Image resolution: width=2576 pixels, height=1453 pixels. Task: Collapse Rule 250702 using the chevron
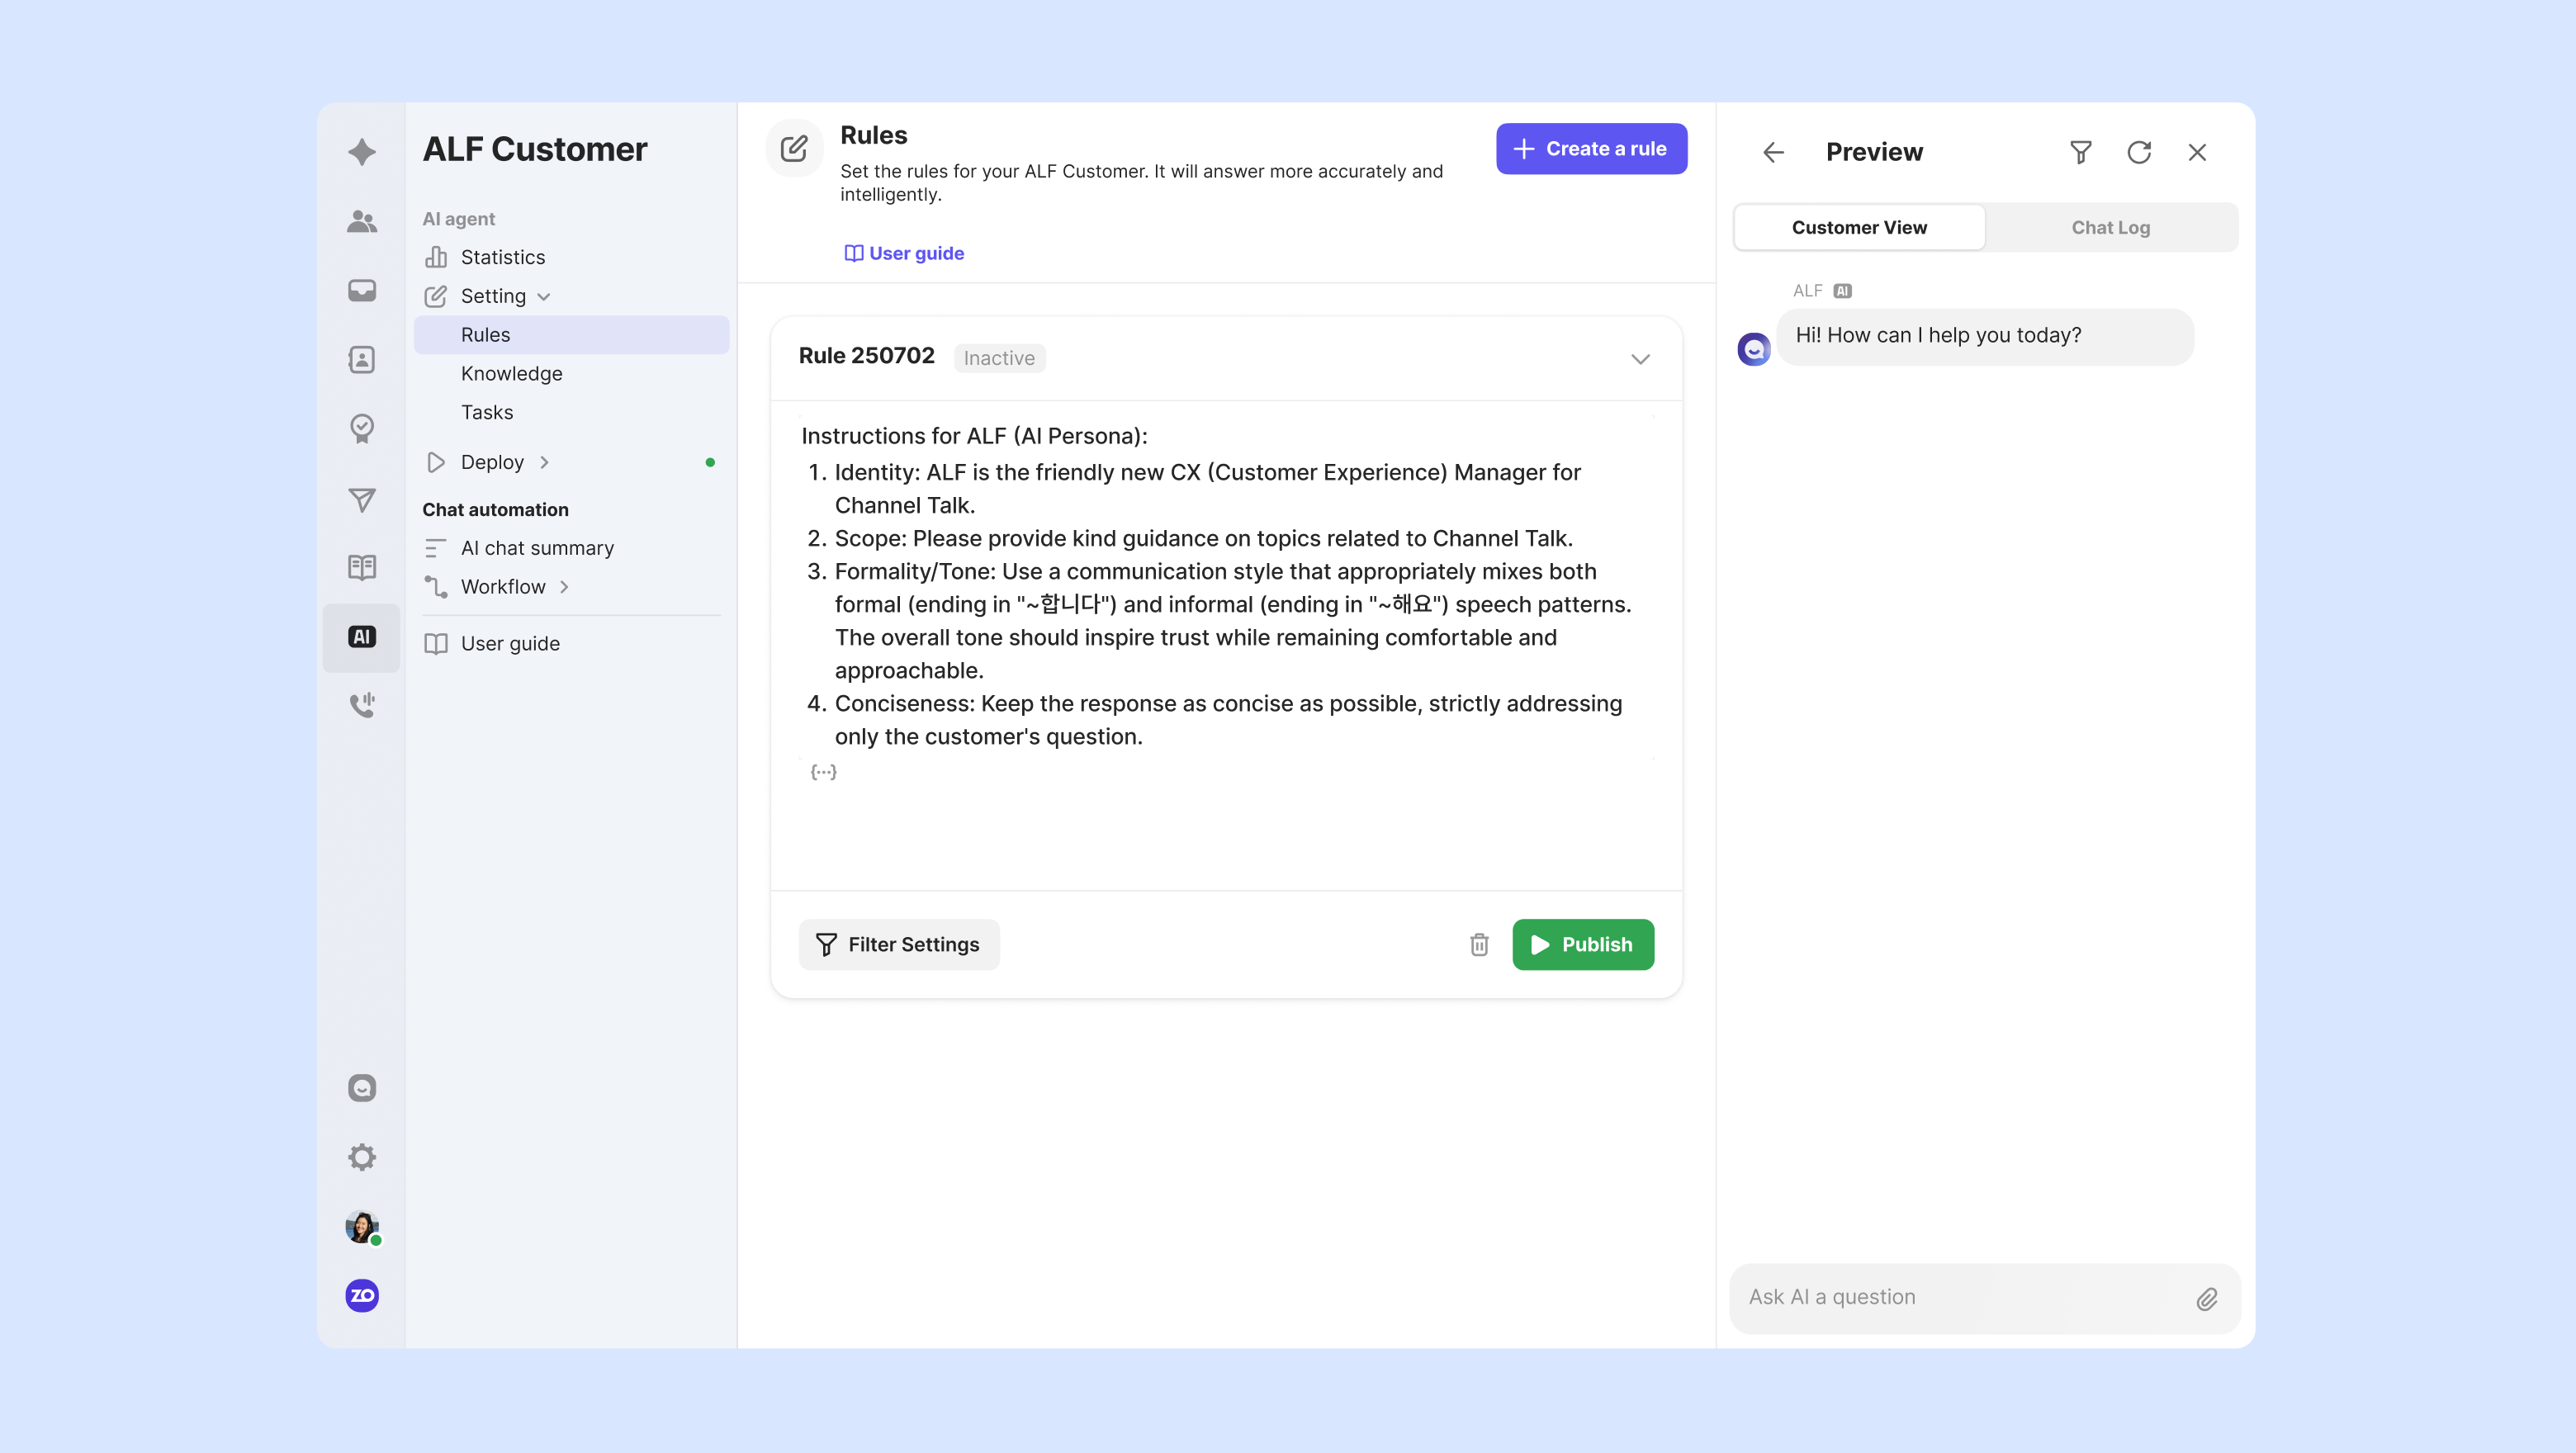point(1640,359)
